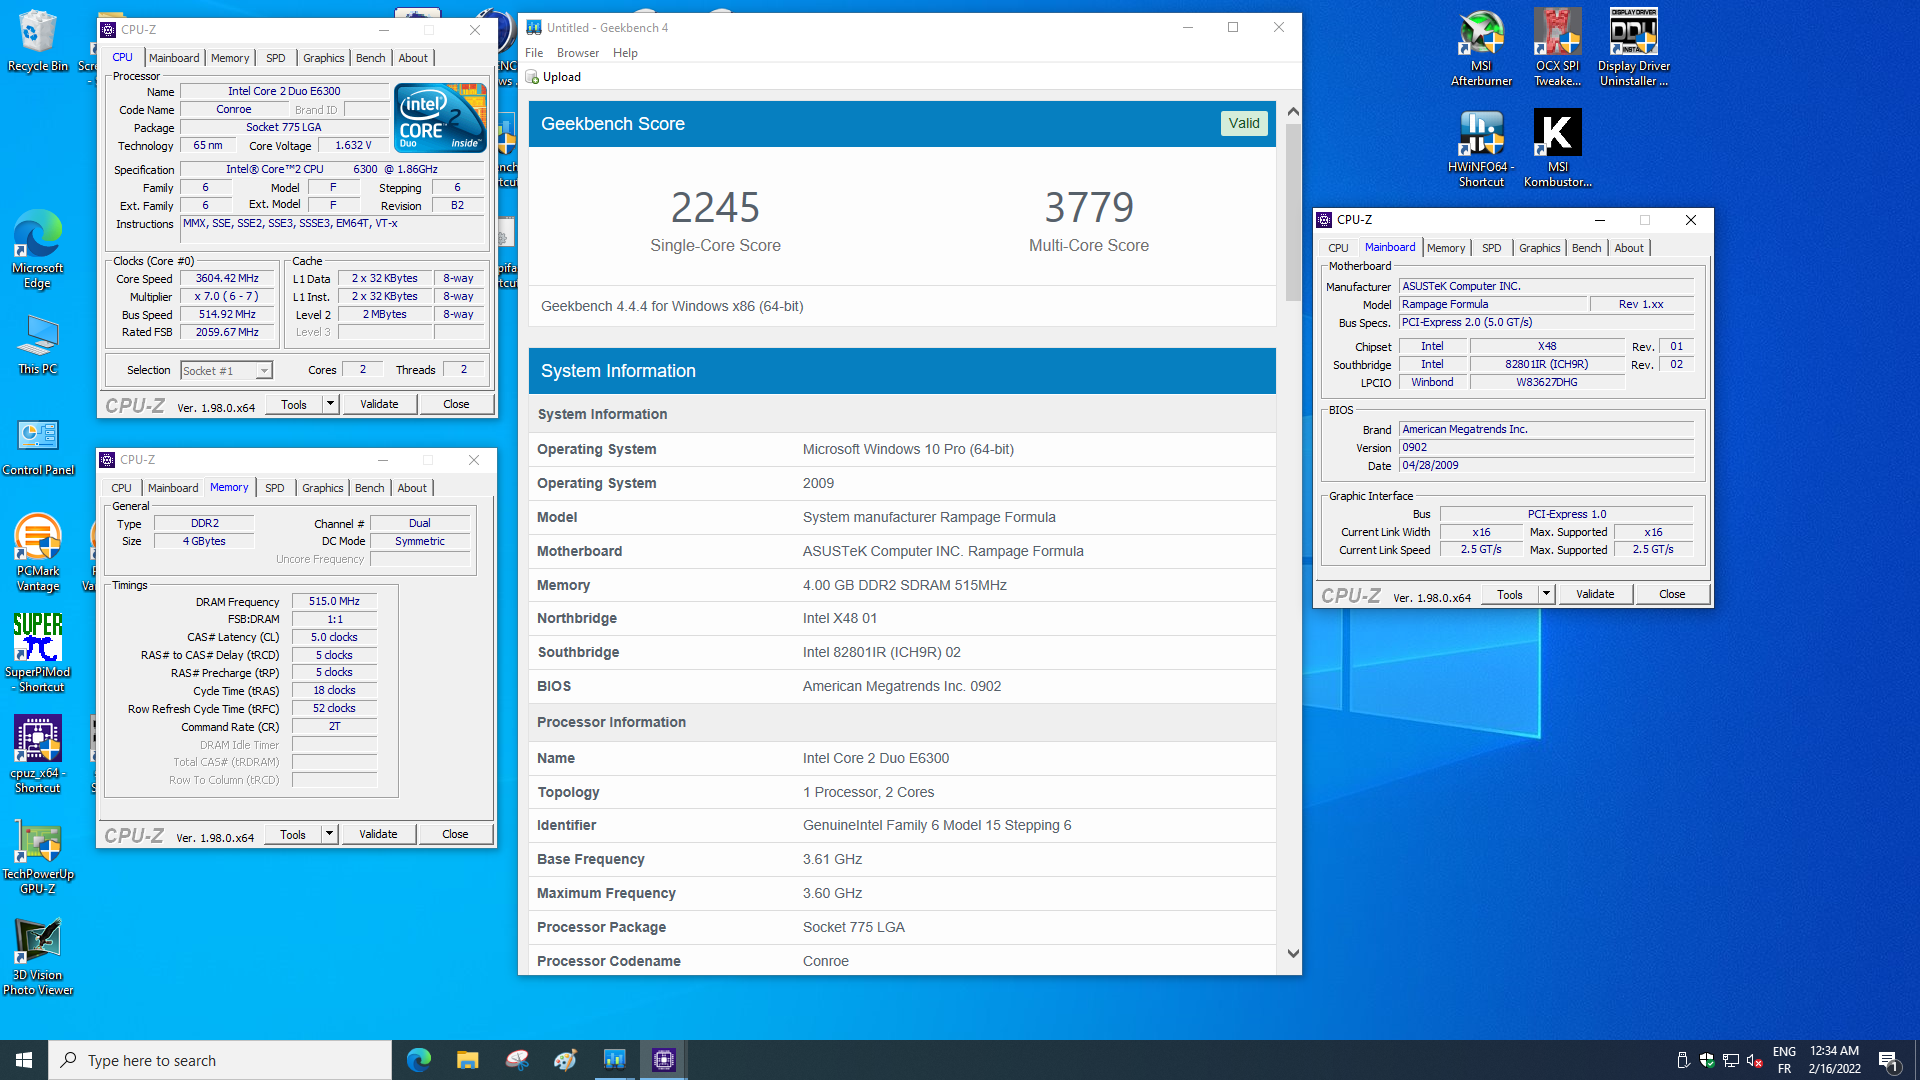Expand Tools dropdown arrow in memory CPU-Z window
1920x1080 pixels.
pyautogui.click(x=329, y=834)
